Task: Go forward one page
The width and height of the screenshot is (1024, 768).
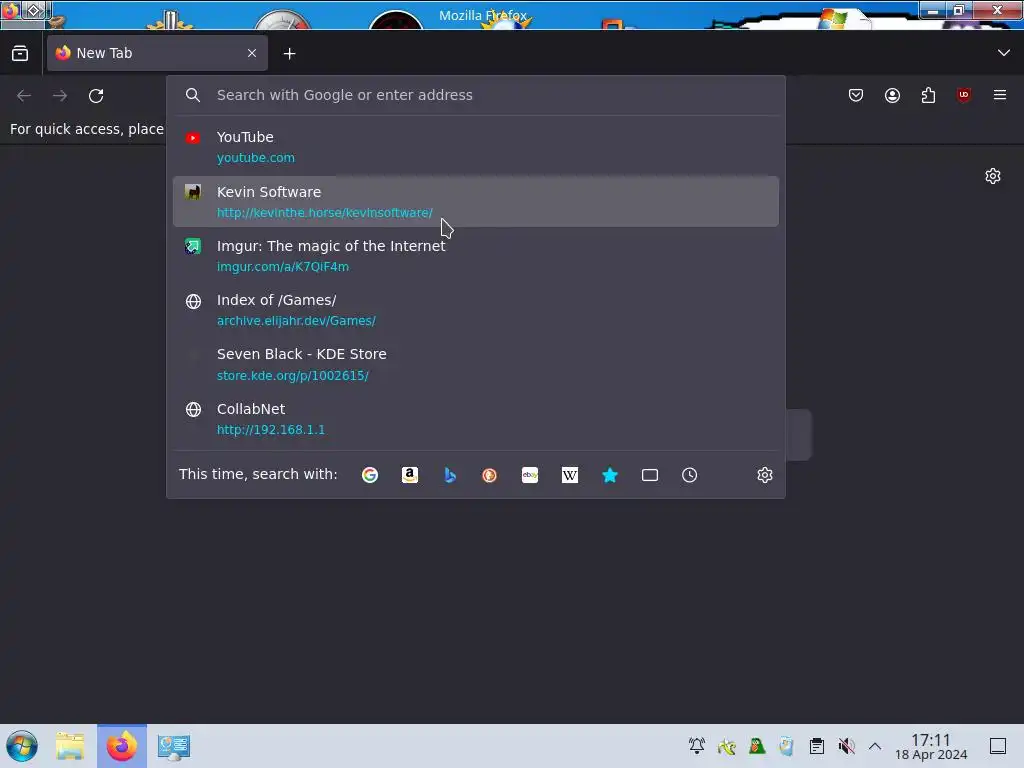Action: click(x=60, y=96)
